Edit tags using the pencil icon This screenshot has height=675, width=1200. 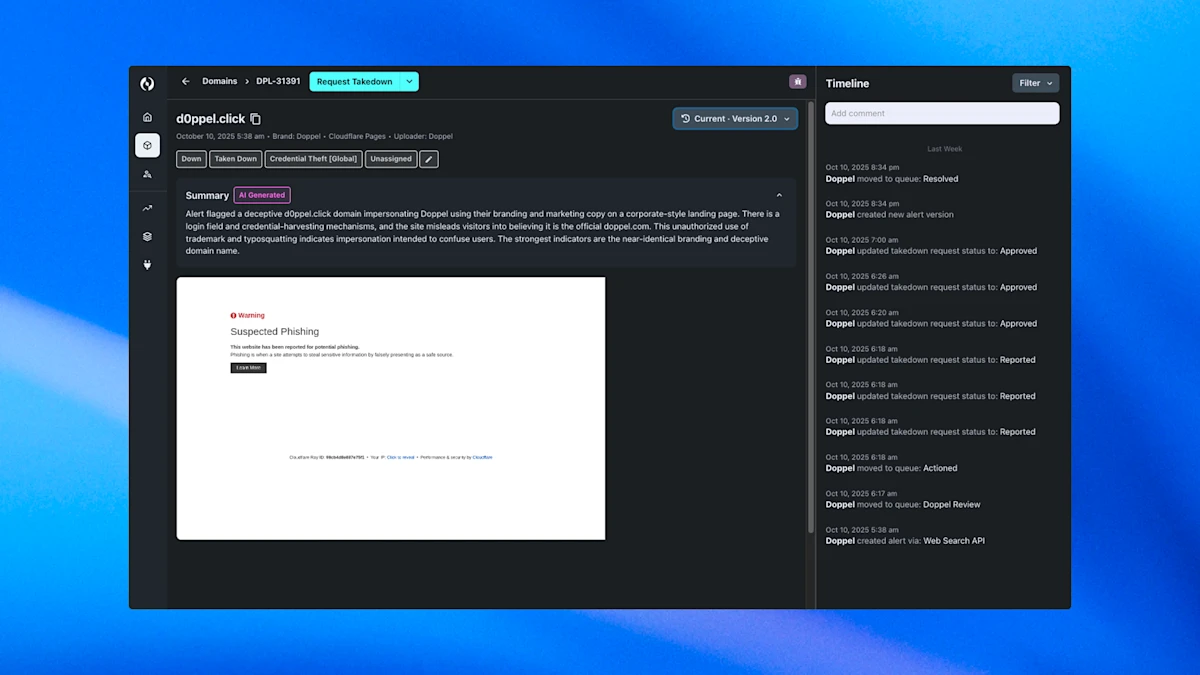pyautogui.click(x=428, y=158)
